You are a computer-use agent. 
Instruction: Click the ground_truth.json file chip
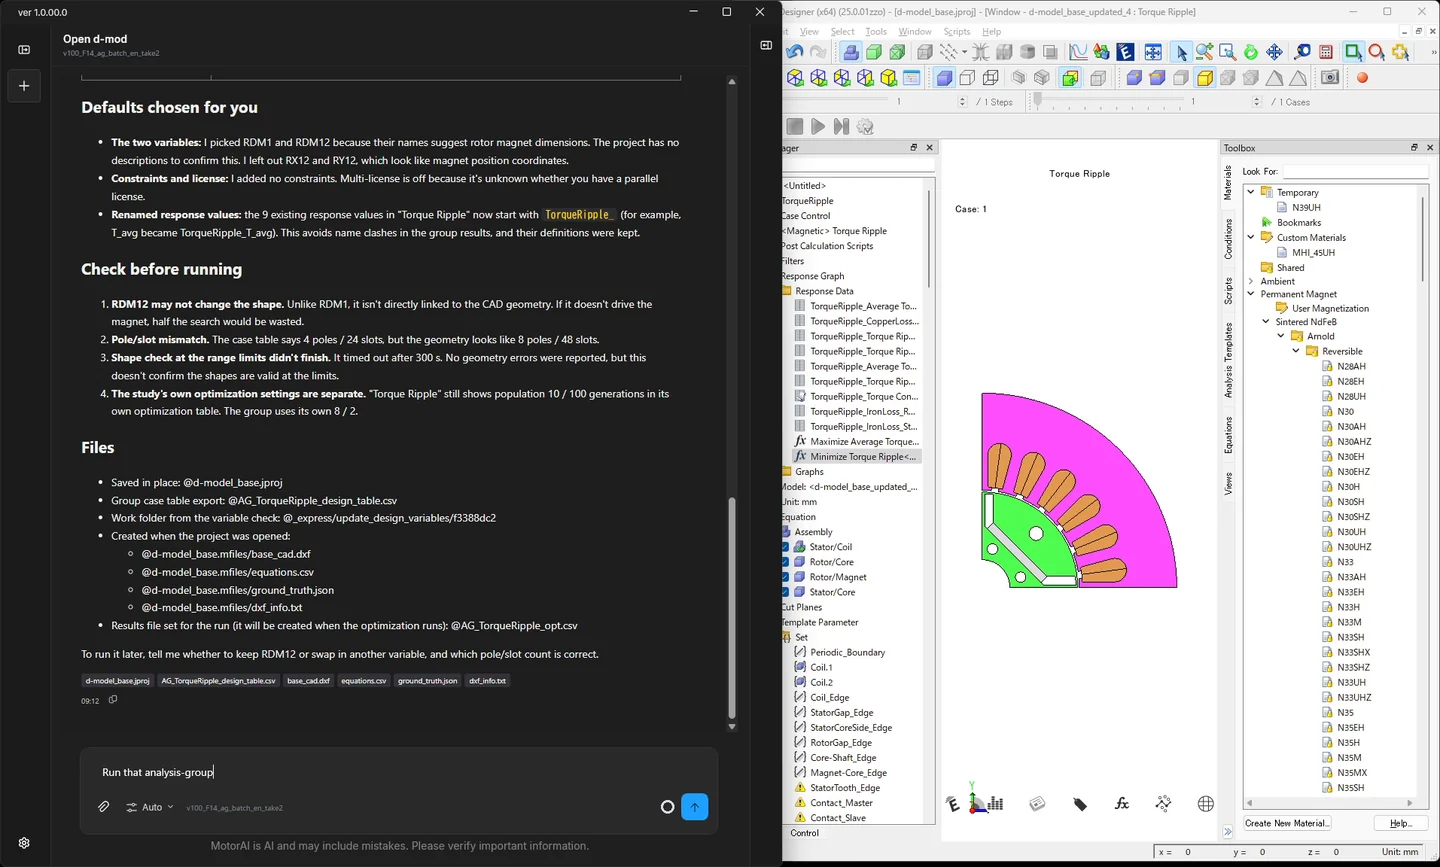(427, 681)
